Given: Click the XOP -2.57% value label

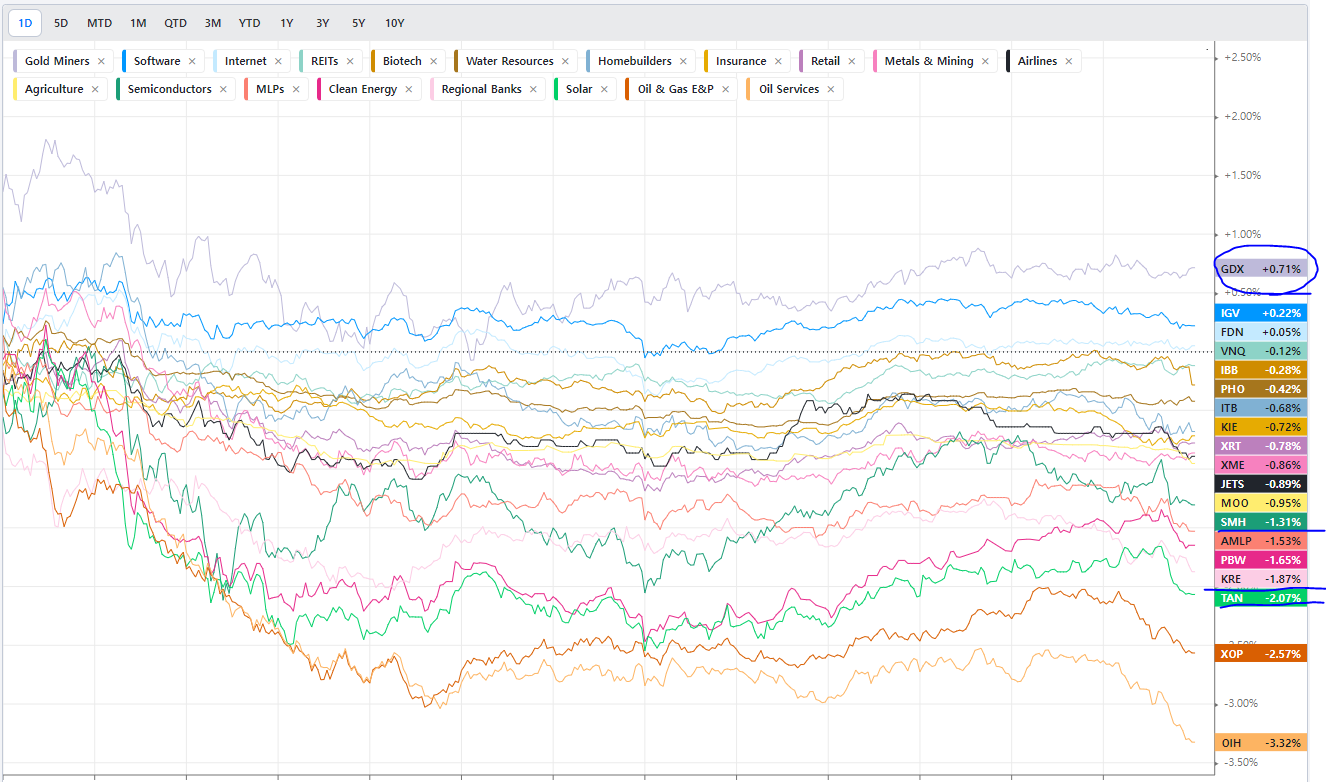Looking at the screenshot, I should [1261, 654].
